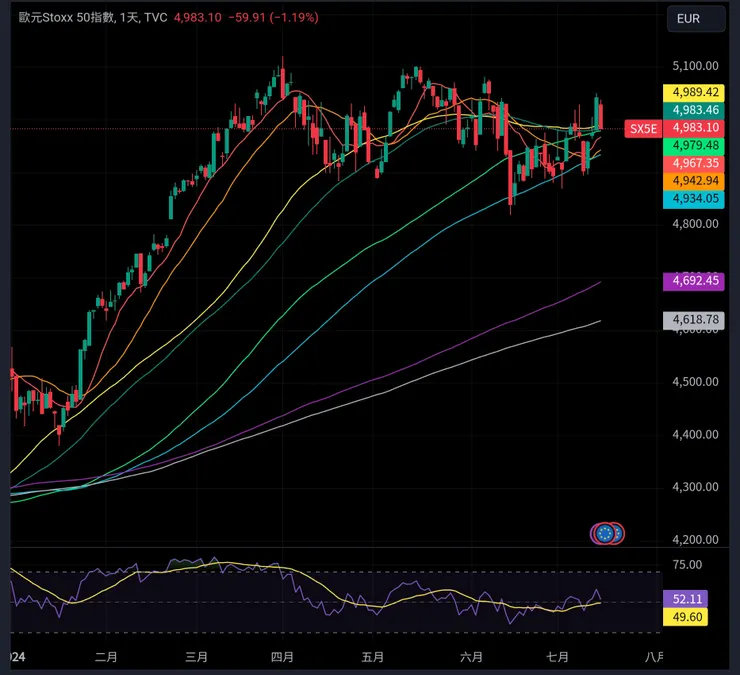Click the 4,983.10 current price label
Image resolution: width=740 pixels, height=675 pixels.
[x=695, y=128]
